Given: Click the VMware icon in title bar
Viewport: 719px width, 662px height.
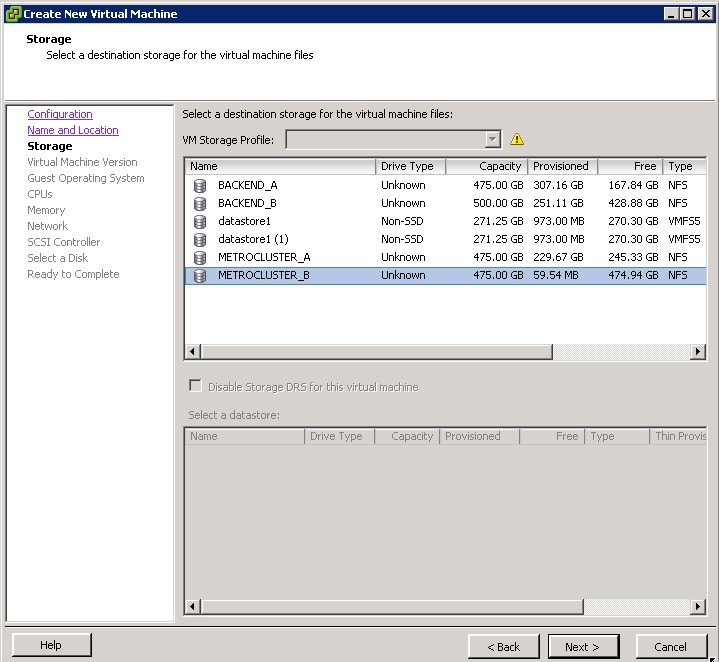Looking at the screenshot, I should tap(11, 14).
